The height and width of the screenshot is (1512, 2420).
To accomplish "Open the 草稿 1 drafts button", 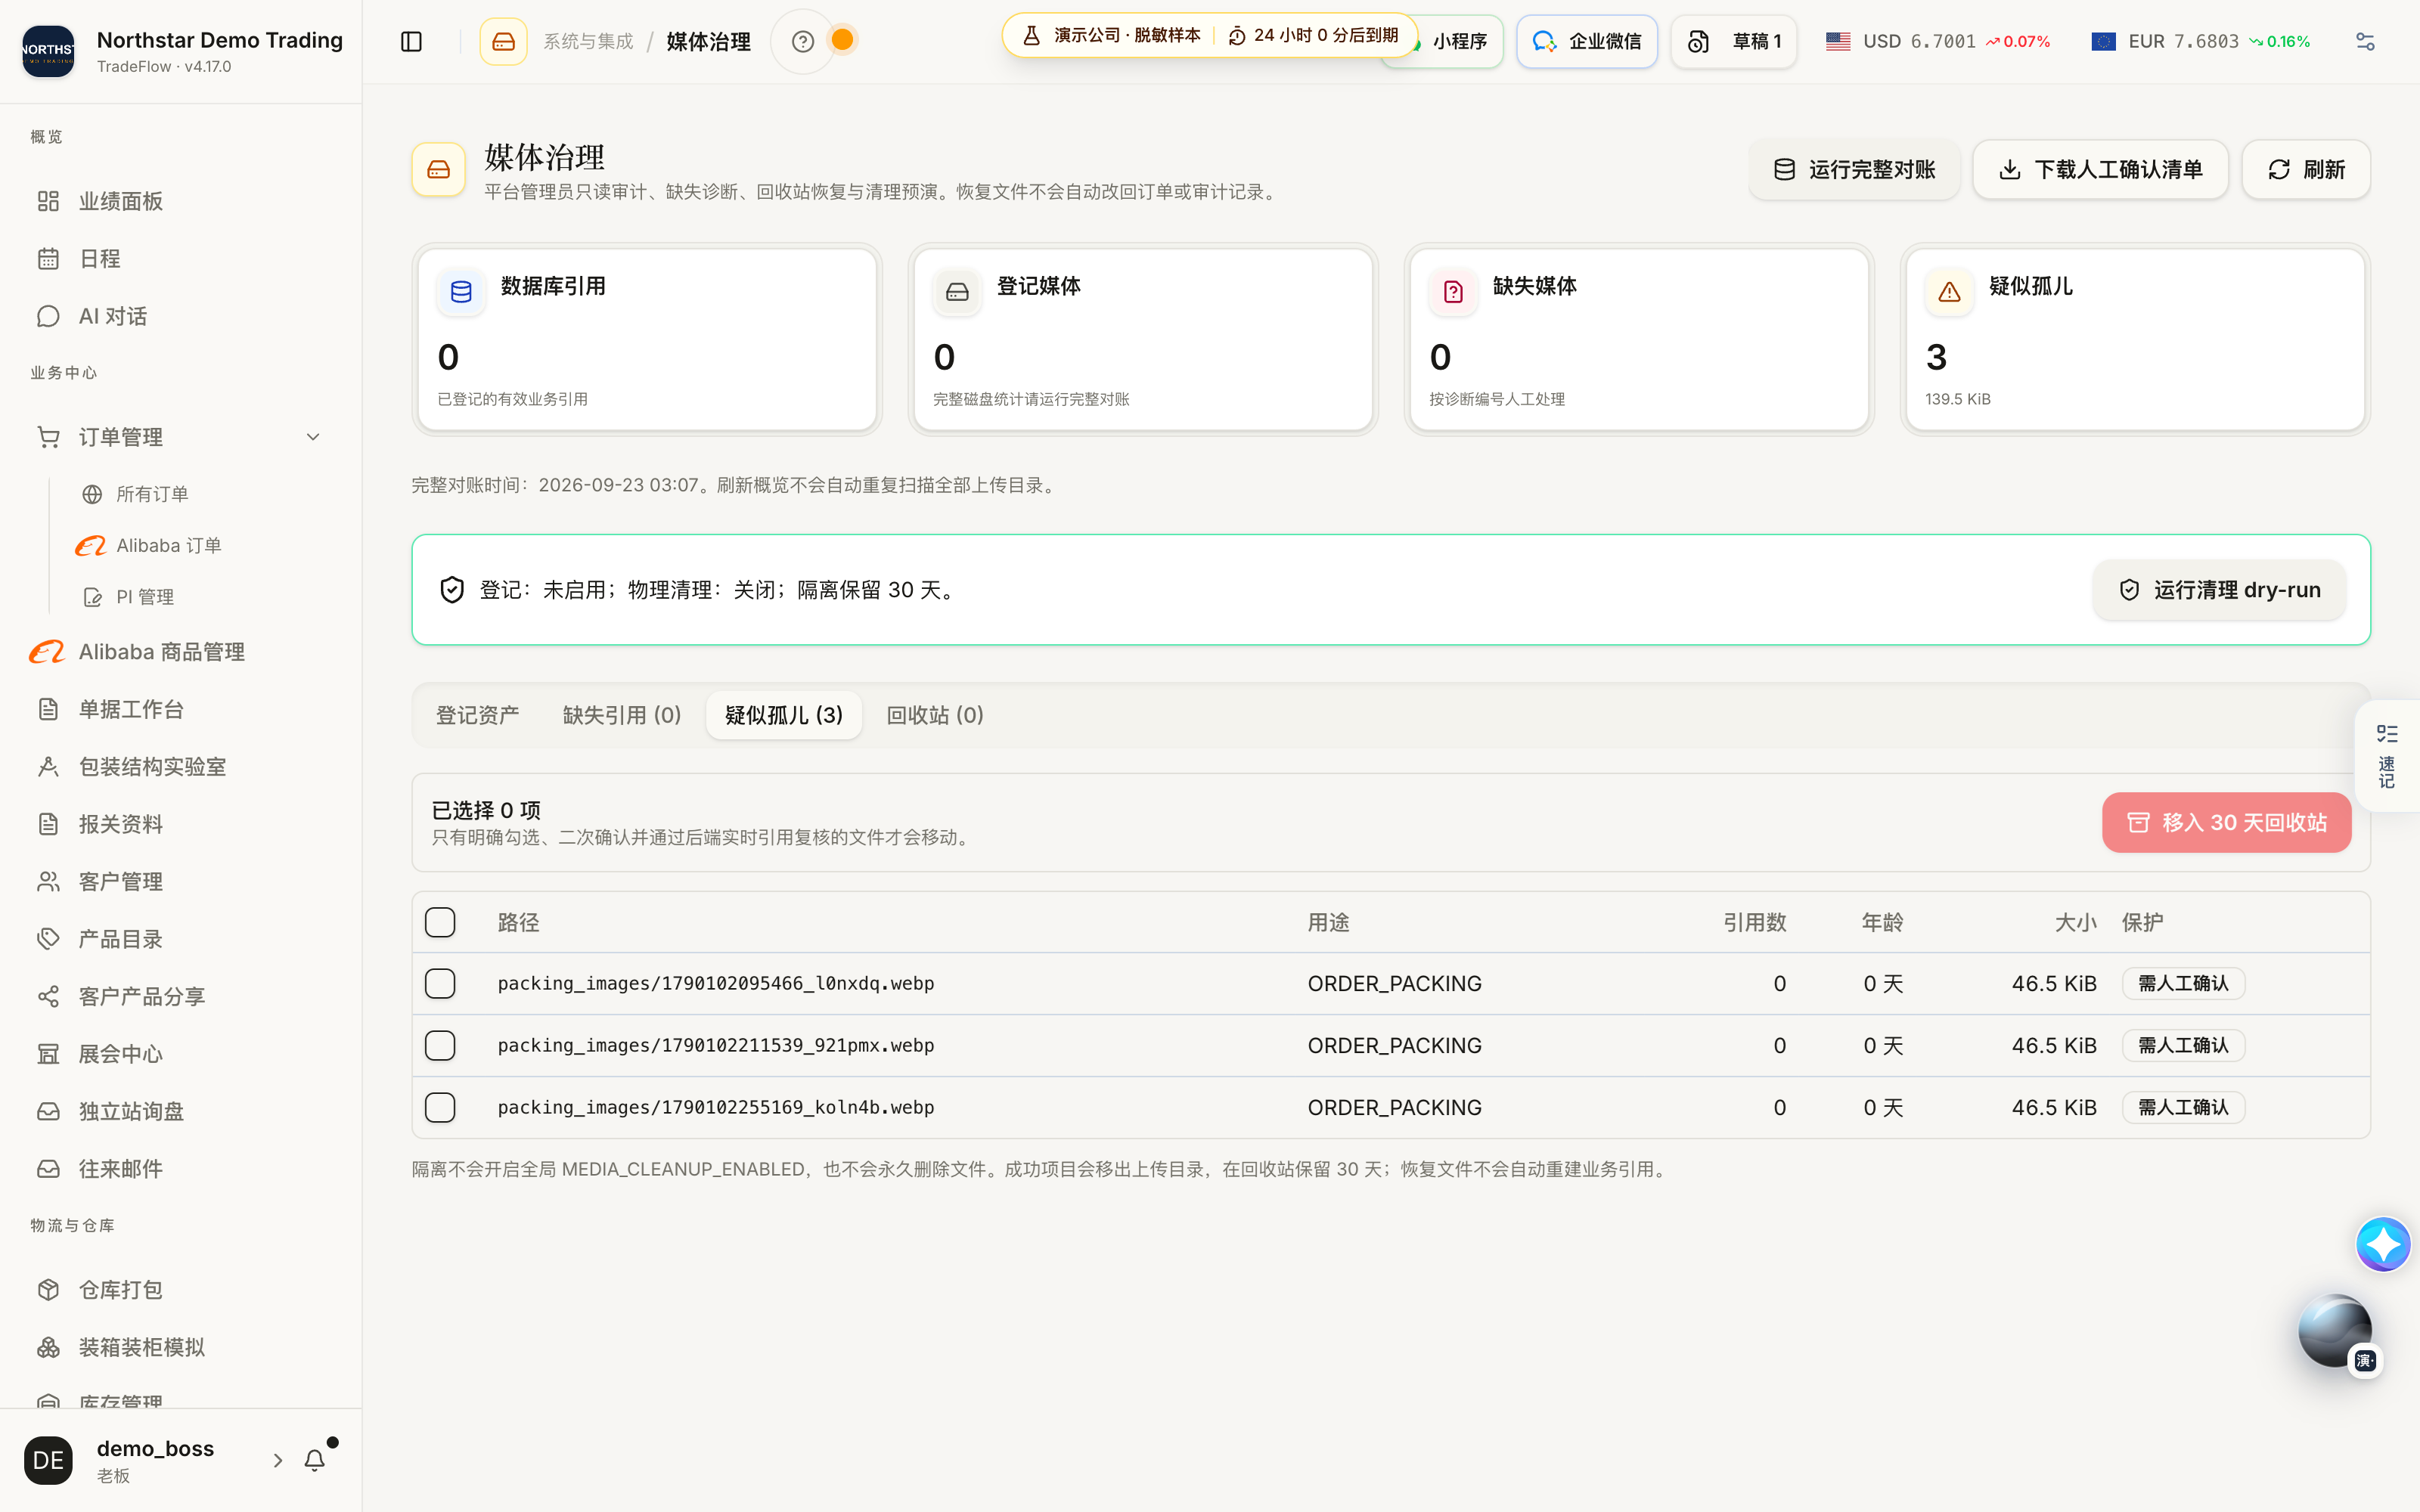I will coord(1733,41).
